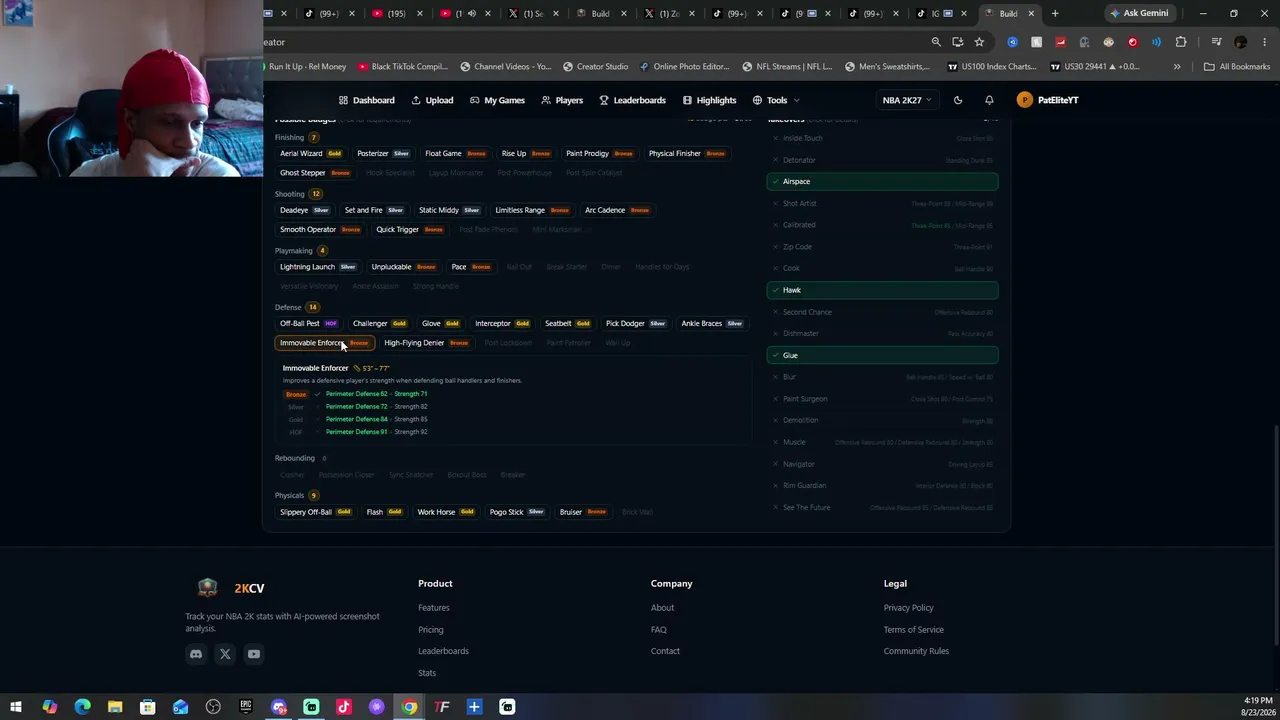Viewport: 1280px width, 720px height.
Task: Toggle the Hawk takeover
Action: point(882,290)
